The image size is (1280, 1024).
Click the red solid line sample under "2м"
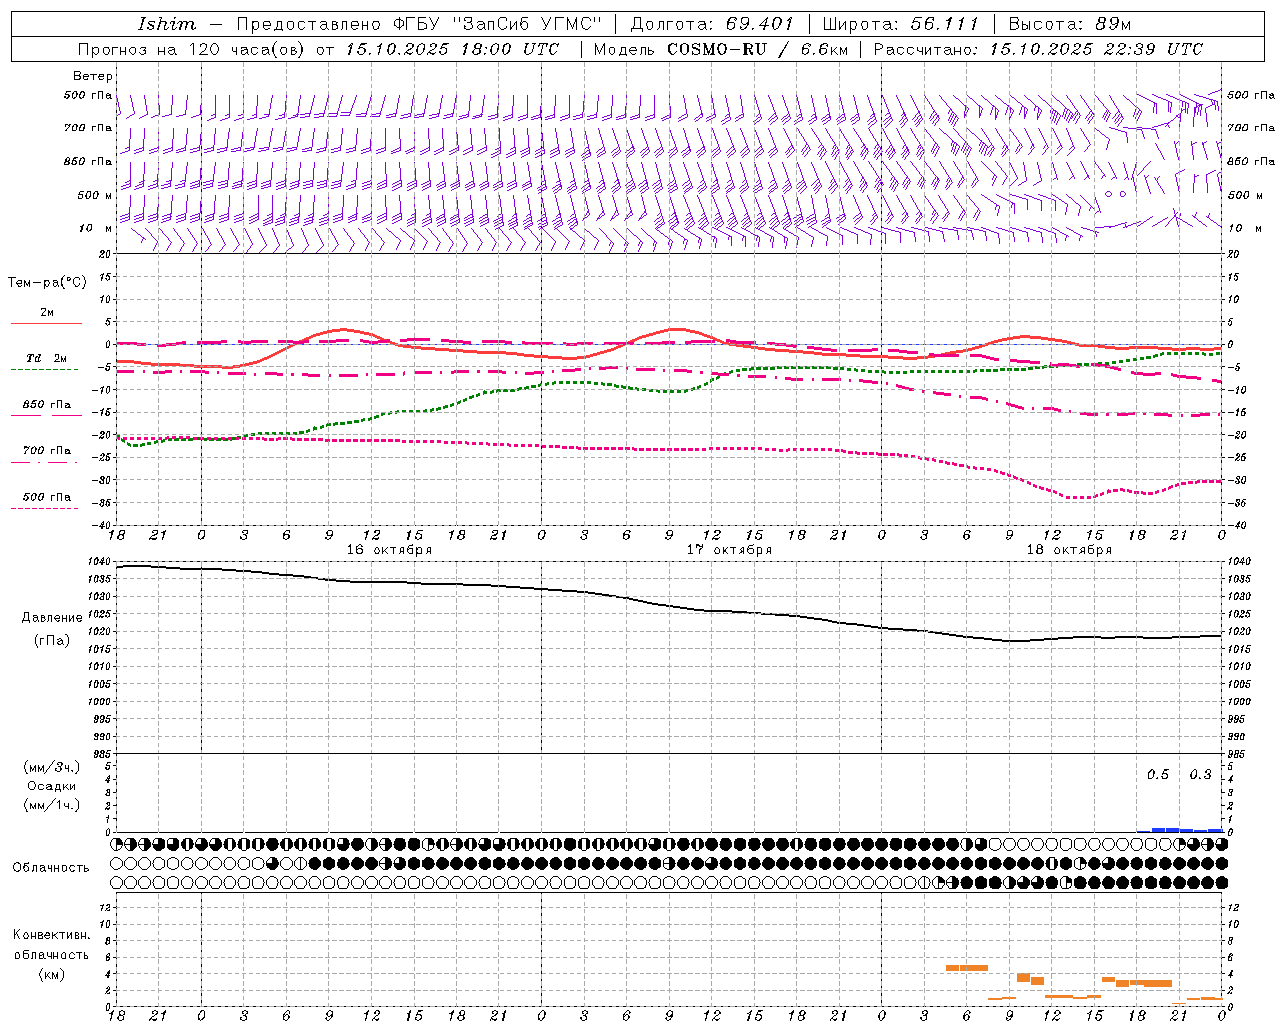pyautogui.click(x=46, y=323)
